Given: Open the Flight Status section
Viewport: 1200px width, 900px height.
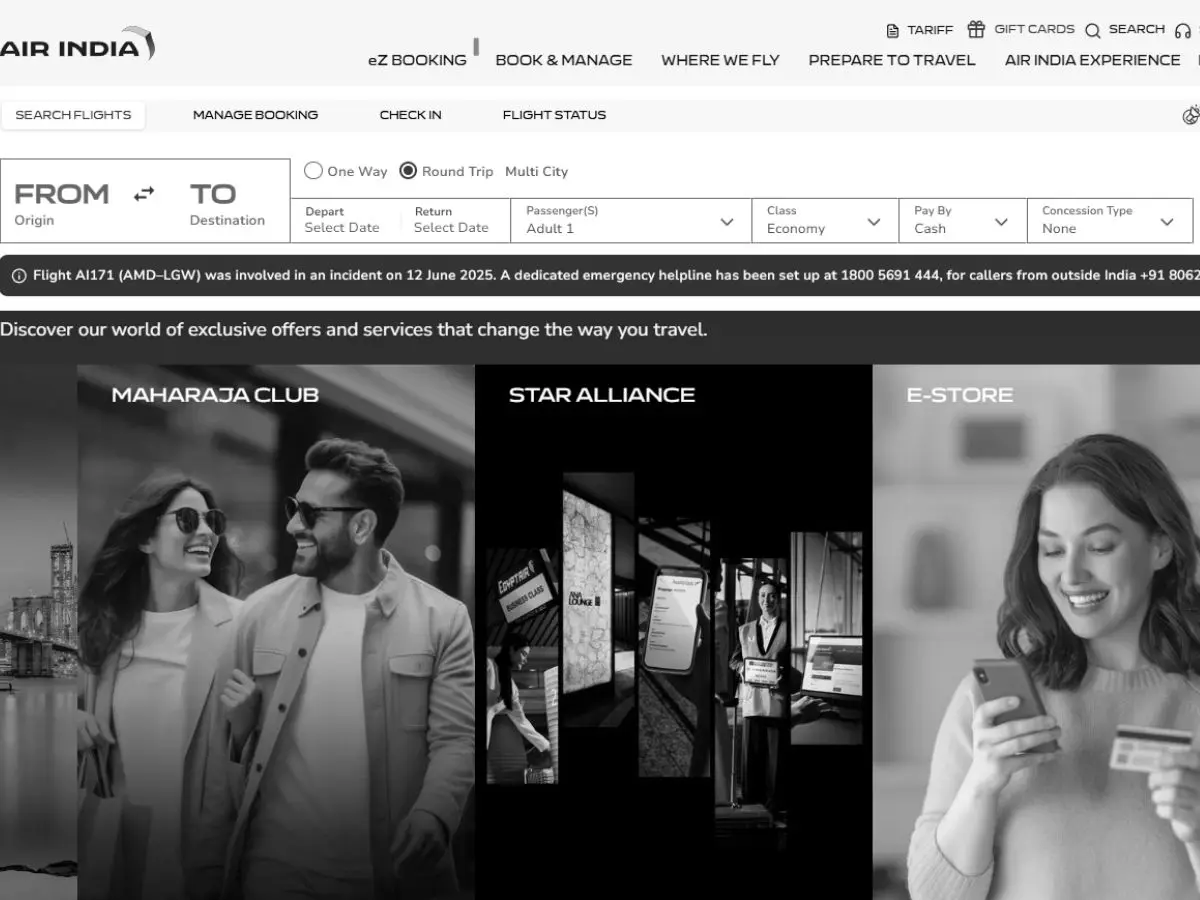Looking at the screenshot, I should pos(554,115).
